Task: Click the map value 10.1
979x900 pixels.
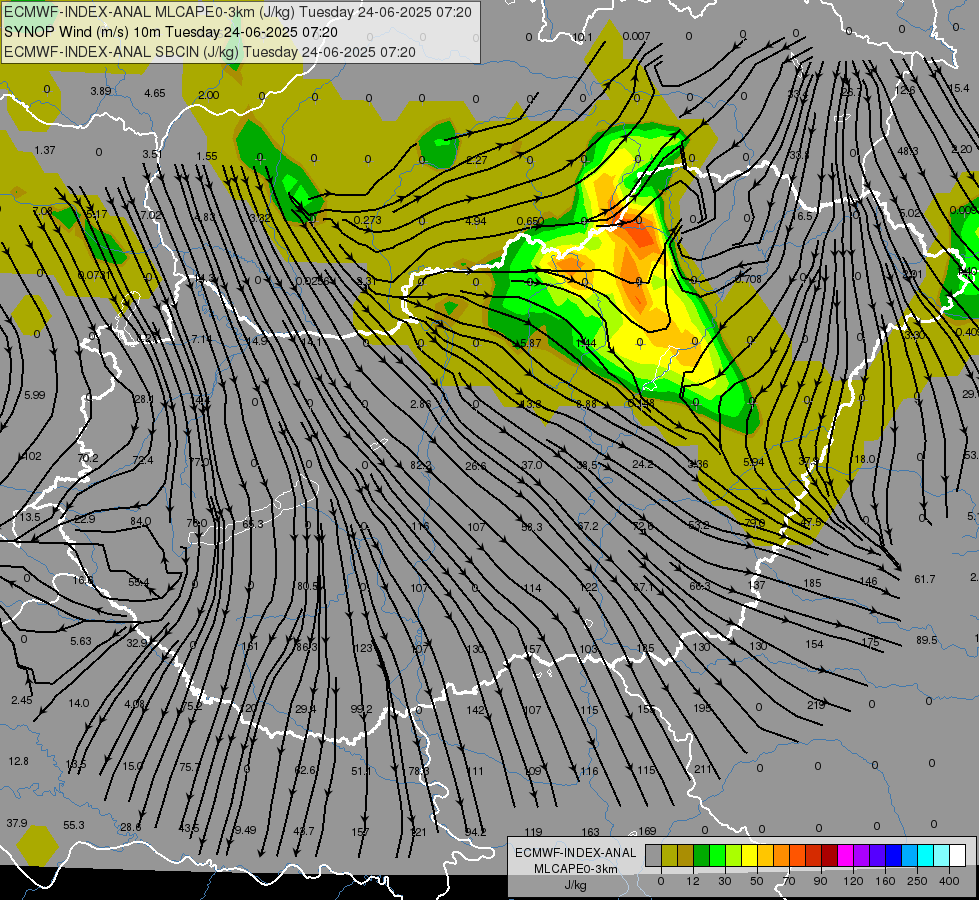Action: point(582,37)
